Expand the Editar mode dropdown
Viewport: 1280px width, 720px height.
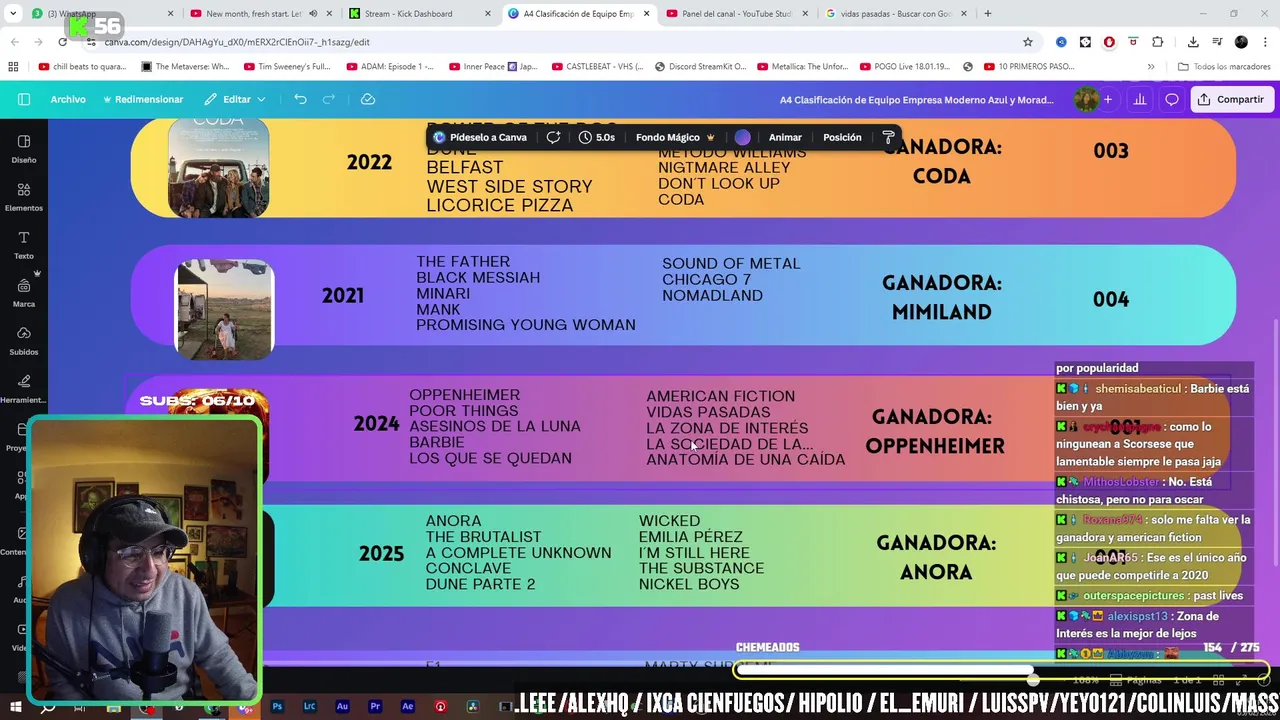(235, 99)
